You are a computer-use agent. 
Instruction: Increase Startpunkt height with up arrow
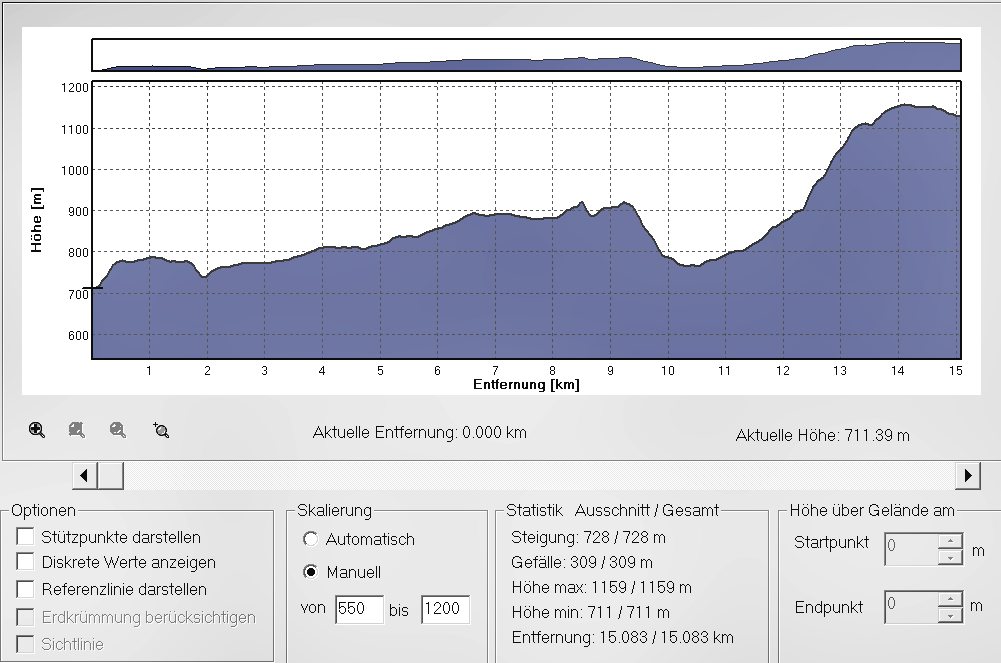pos(949,541)
